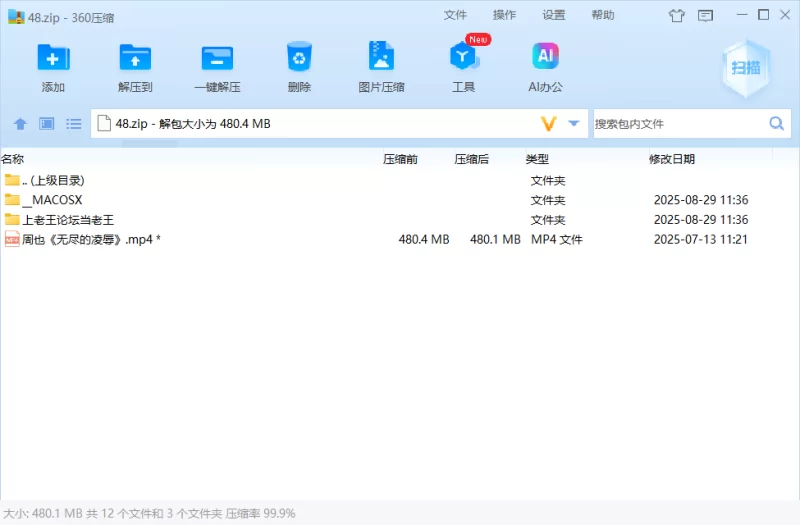
Task: Switch to list detail view mode
Action: (73, 123)
